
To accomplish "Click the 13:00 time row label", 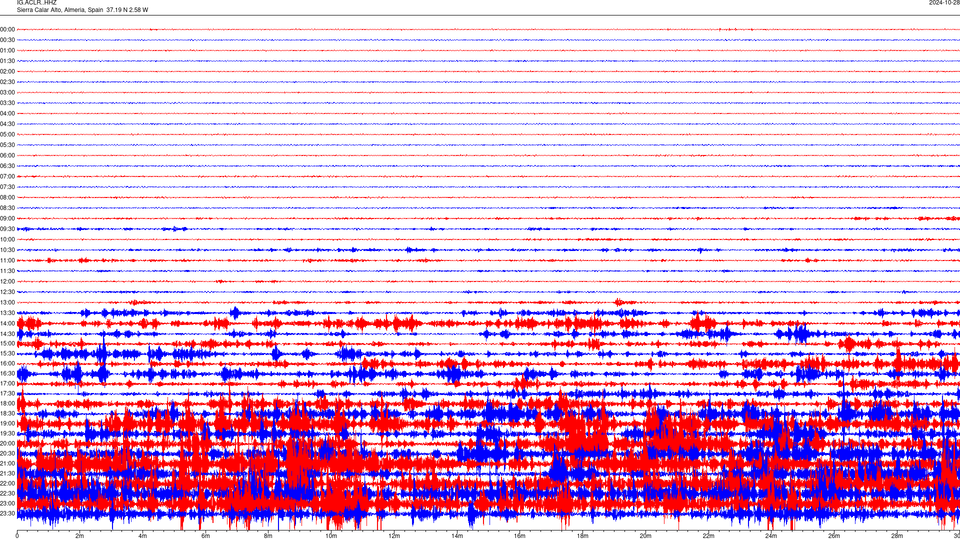I will coord(7,302).
